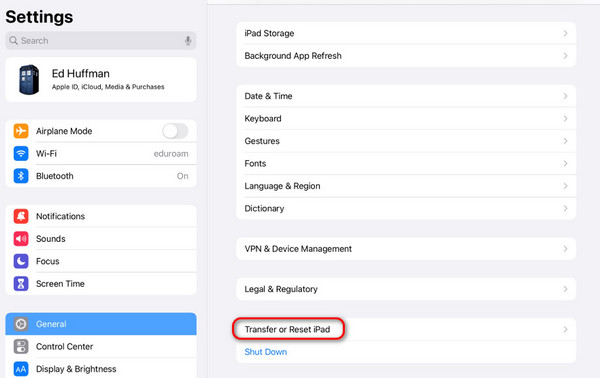The width and height of the screenshot is (600, 378).
Task: Open Wi-Fi settings row
Action: [x=101, y=153]
